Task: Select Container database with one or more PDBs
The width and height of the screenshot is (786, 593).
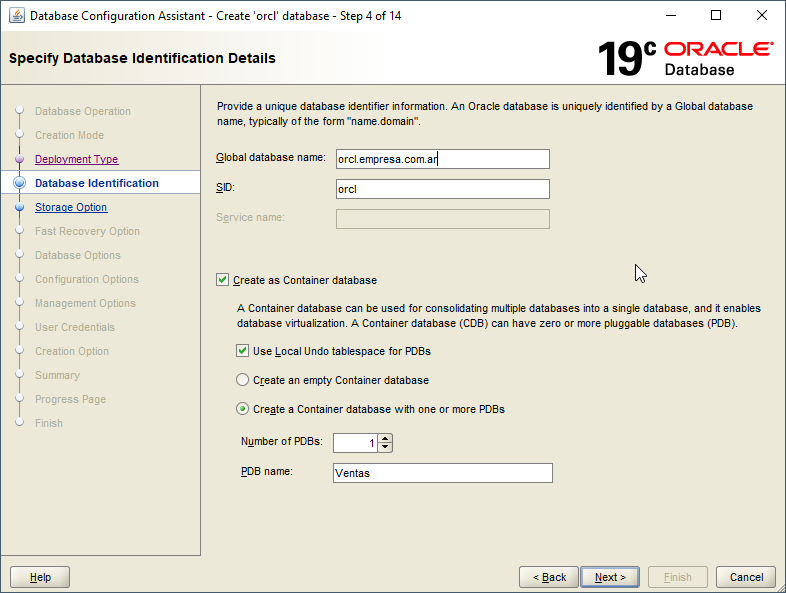Action: pos(243,409)
